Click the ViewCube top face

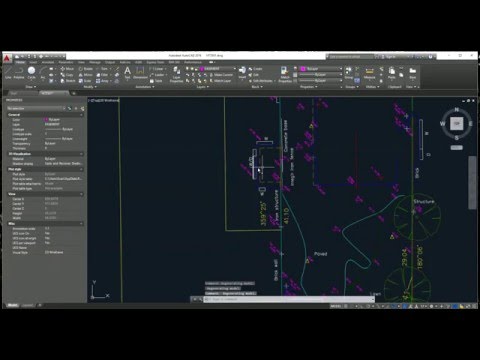click(x=457, y=123)
